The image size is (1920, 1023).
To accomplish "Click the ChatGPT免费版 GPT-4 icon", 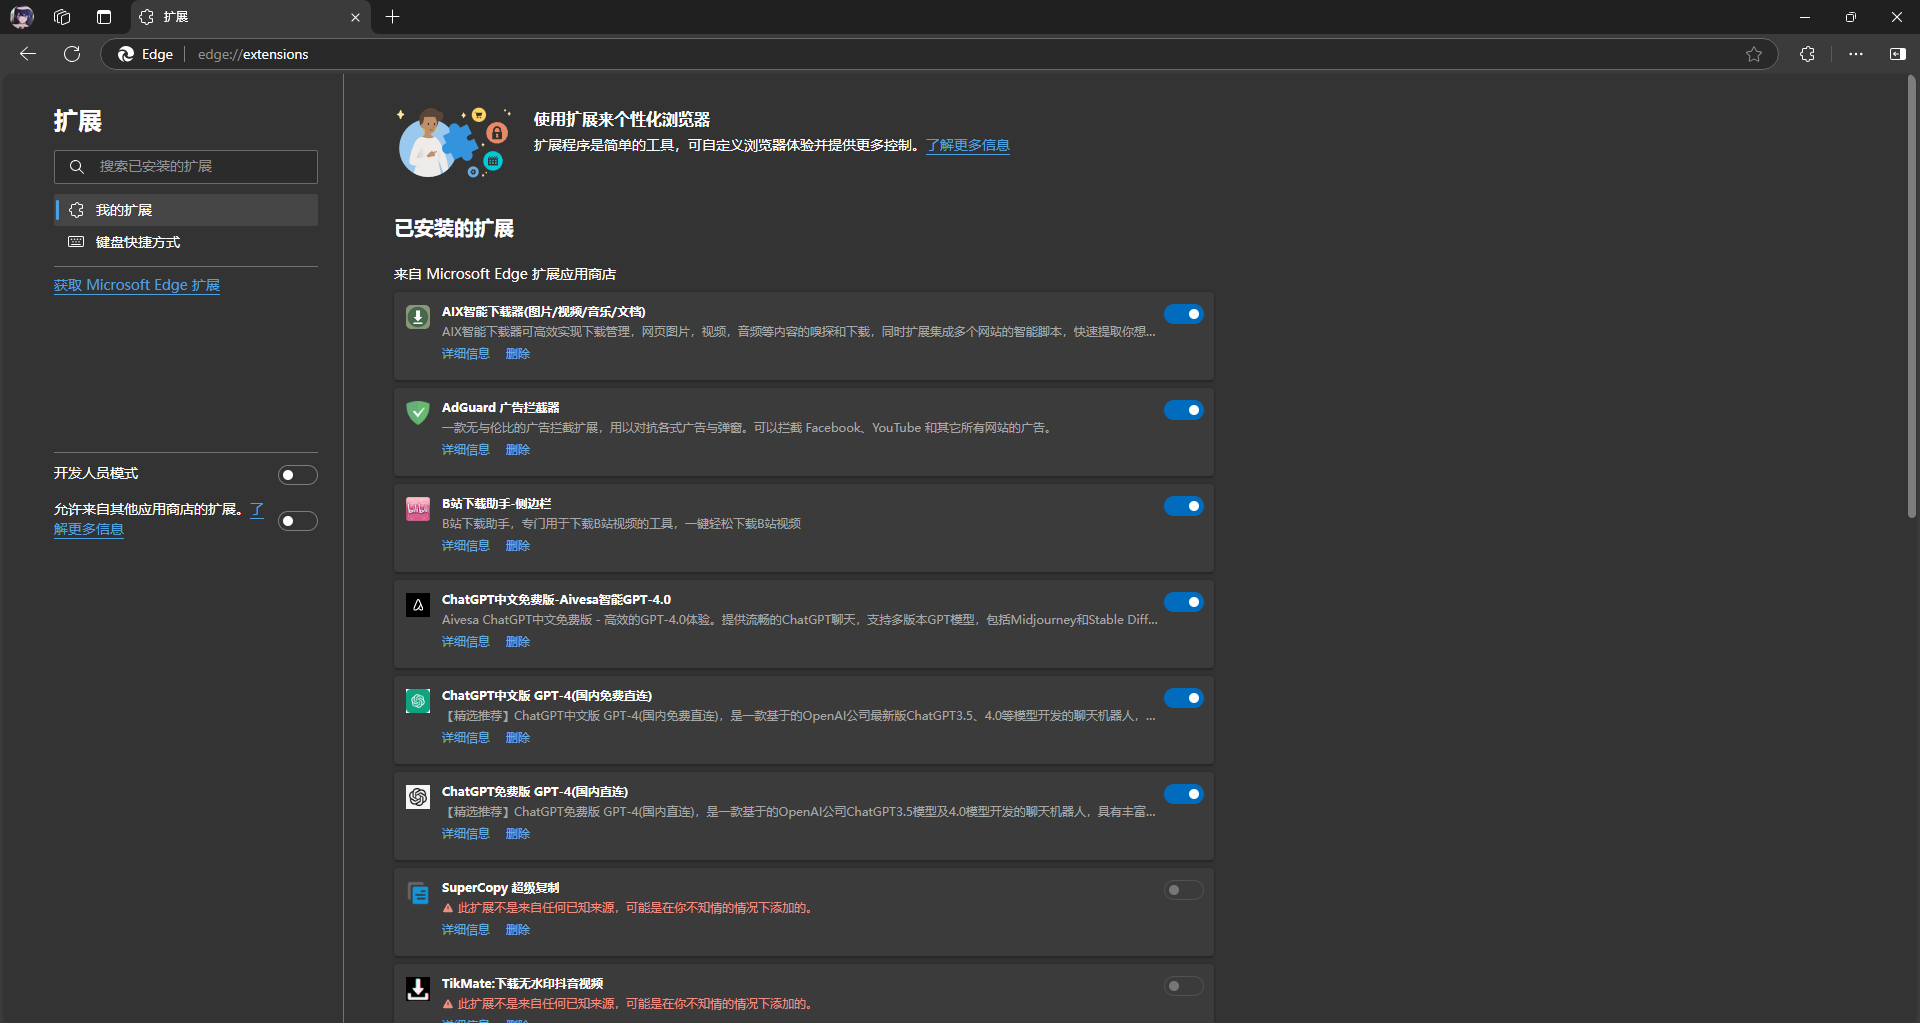I will click(x=418, y=797).
